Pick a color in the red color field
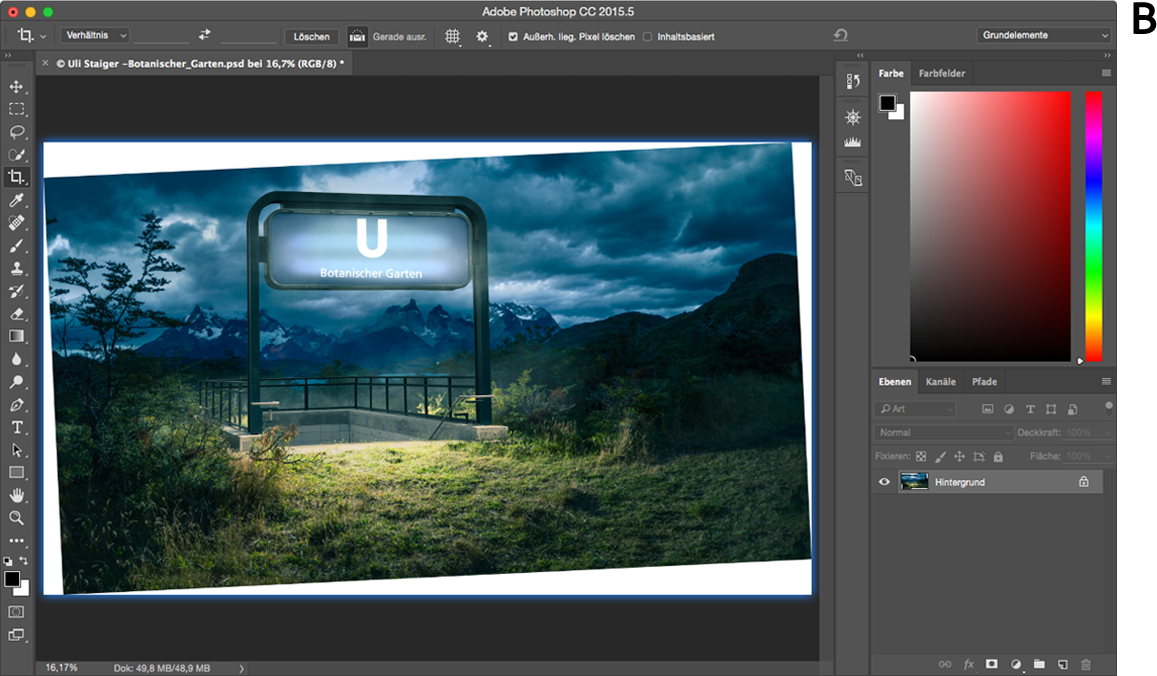 (x=990, y=227)
